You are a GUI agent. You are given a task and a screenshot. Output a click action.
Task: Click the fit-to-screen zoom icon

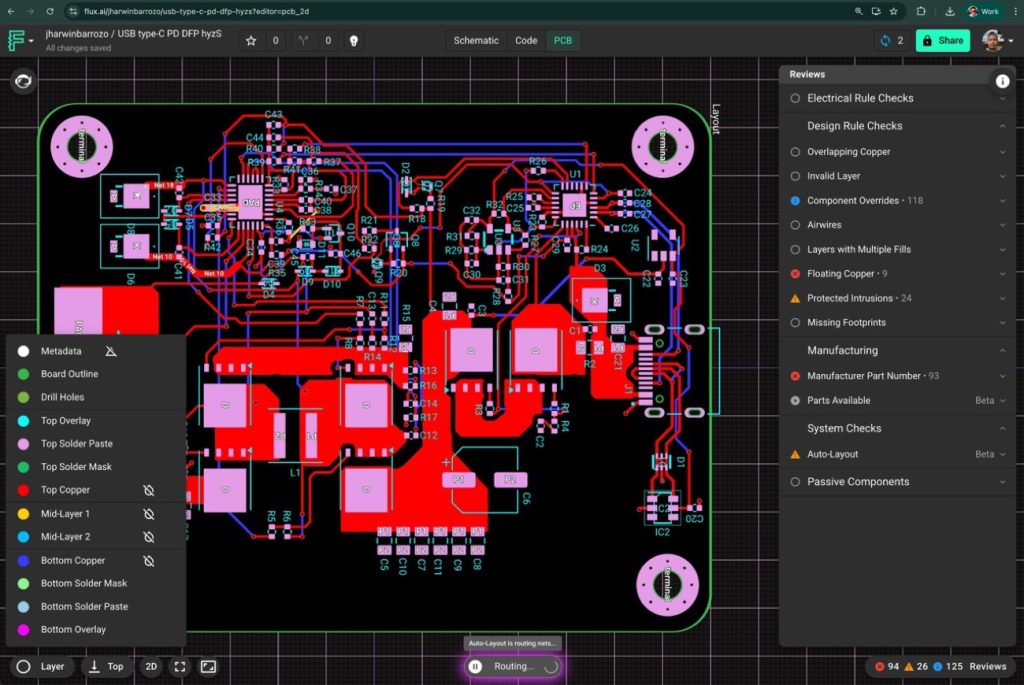[180, 666]
